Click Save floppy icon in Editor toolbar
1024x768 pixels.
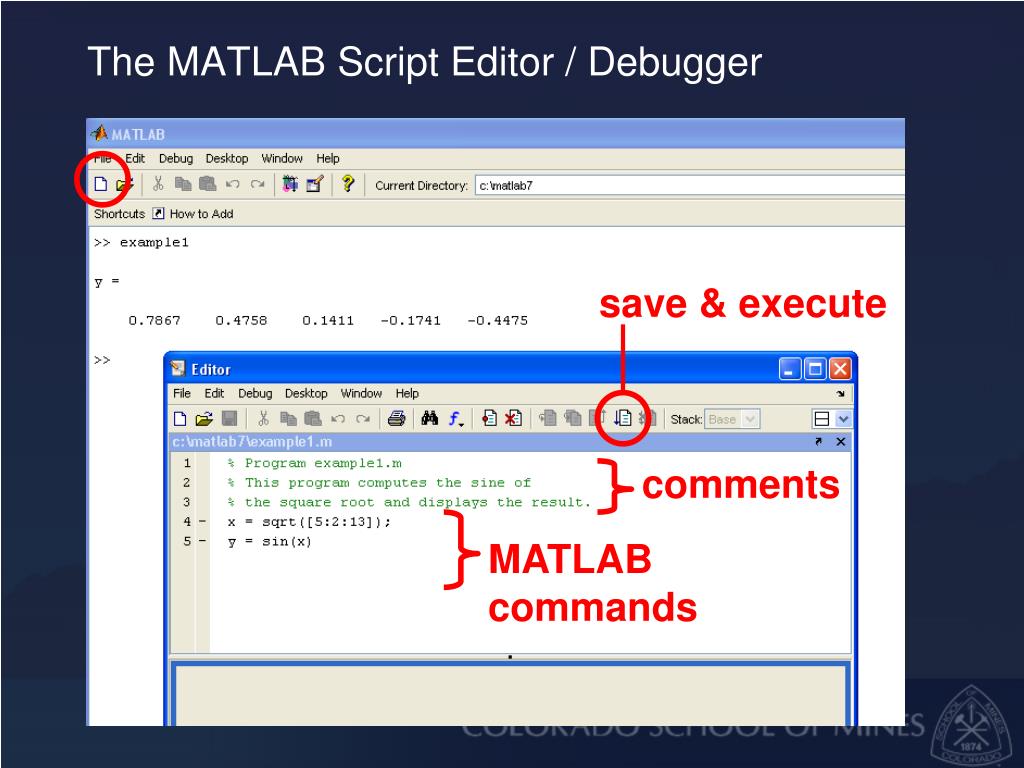point(229,419)
